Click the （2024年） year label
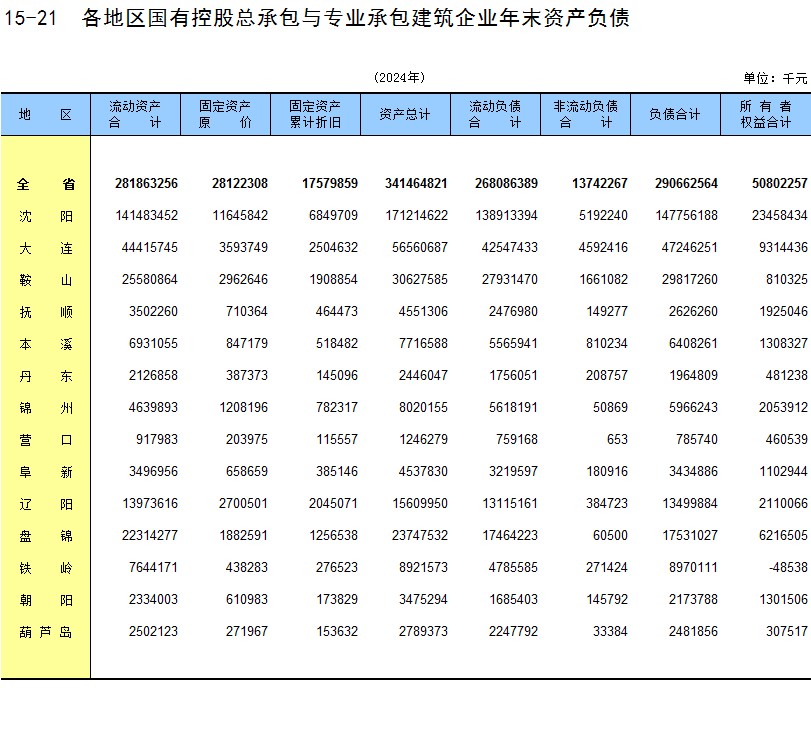The height and width of the screenshot is (744, 811). click(399, 78)
